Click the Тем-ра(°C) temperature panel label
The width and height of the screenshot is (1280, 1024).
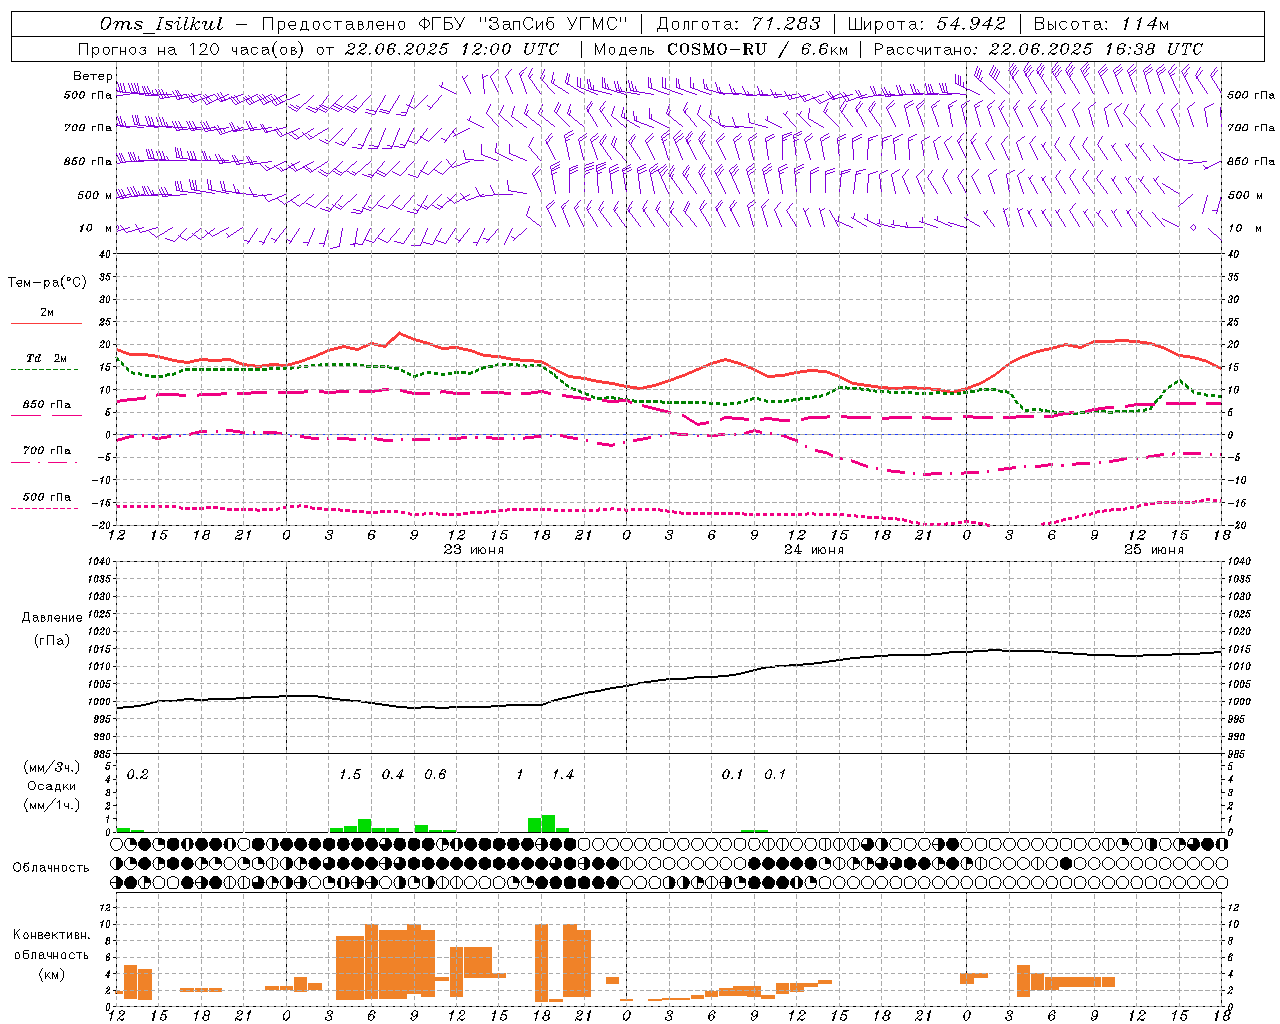tap(47, 283)
